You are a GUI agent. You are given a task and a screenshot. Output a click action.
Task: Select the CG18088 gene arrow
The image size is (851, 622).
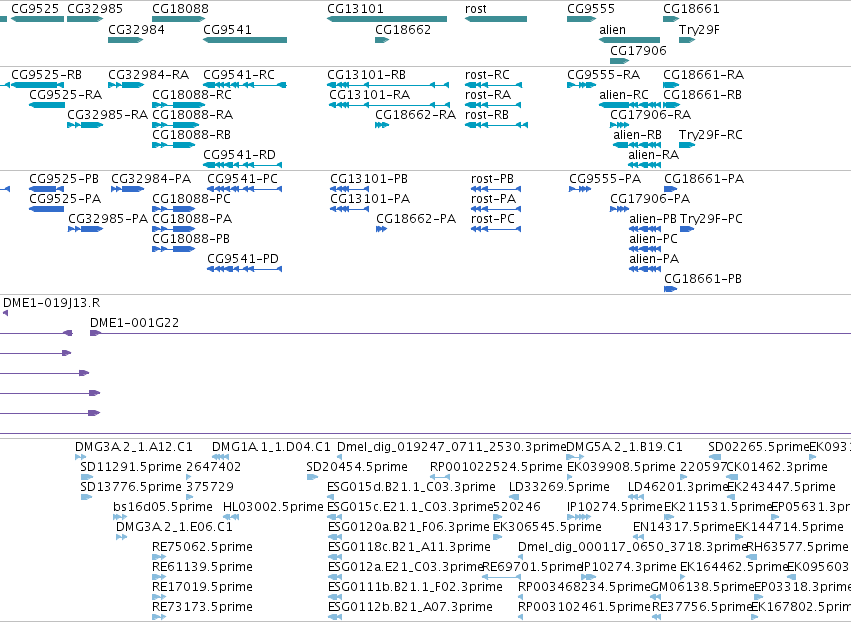click(179, 19)
